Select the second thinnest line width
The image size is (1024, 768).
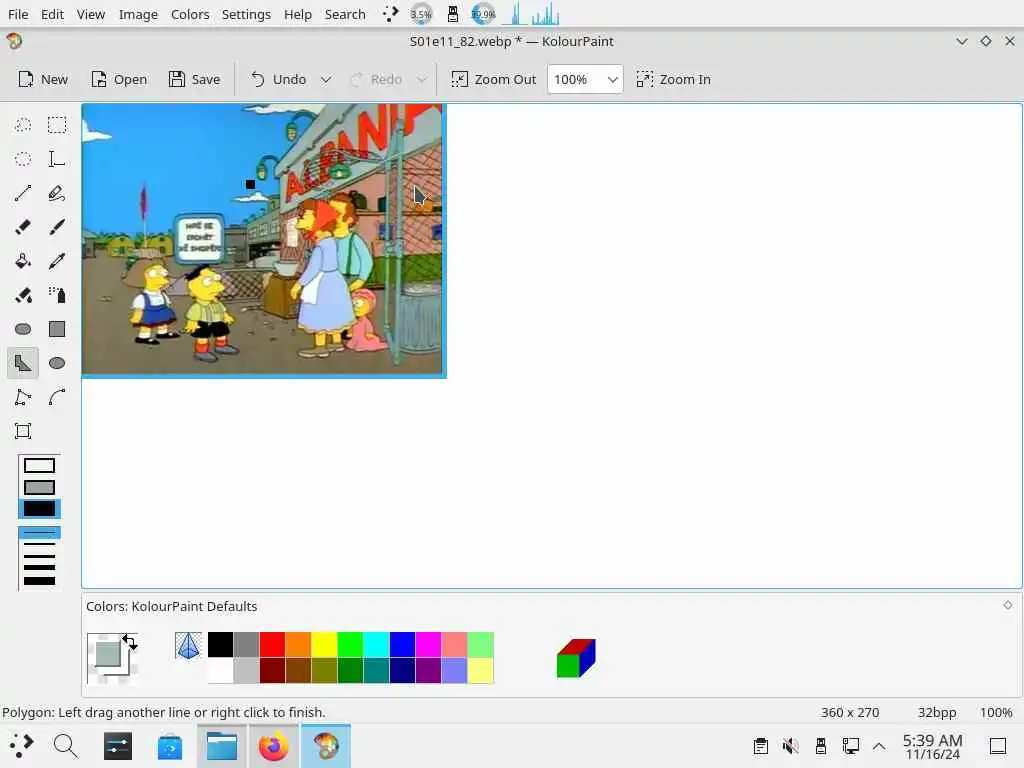coord(39,543)
